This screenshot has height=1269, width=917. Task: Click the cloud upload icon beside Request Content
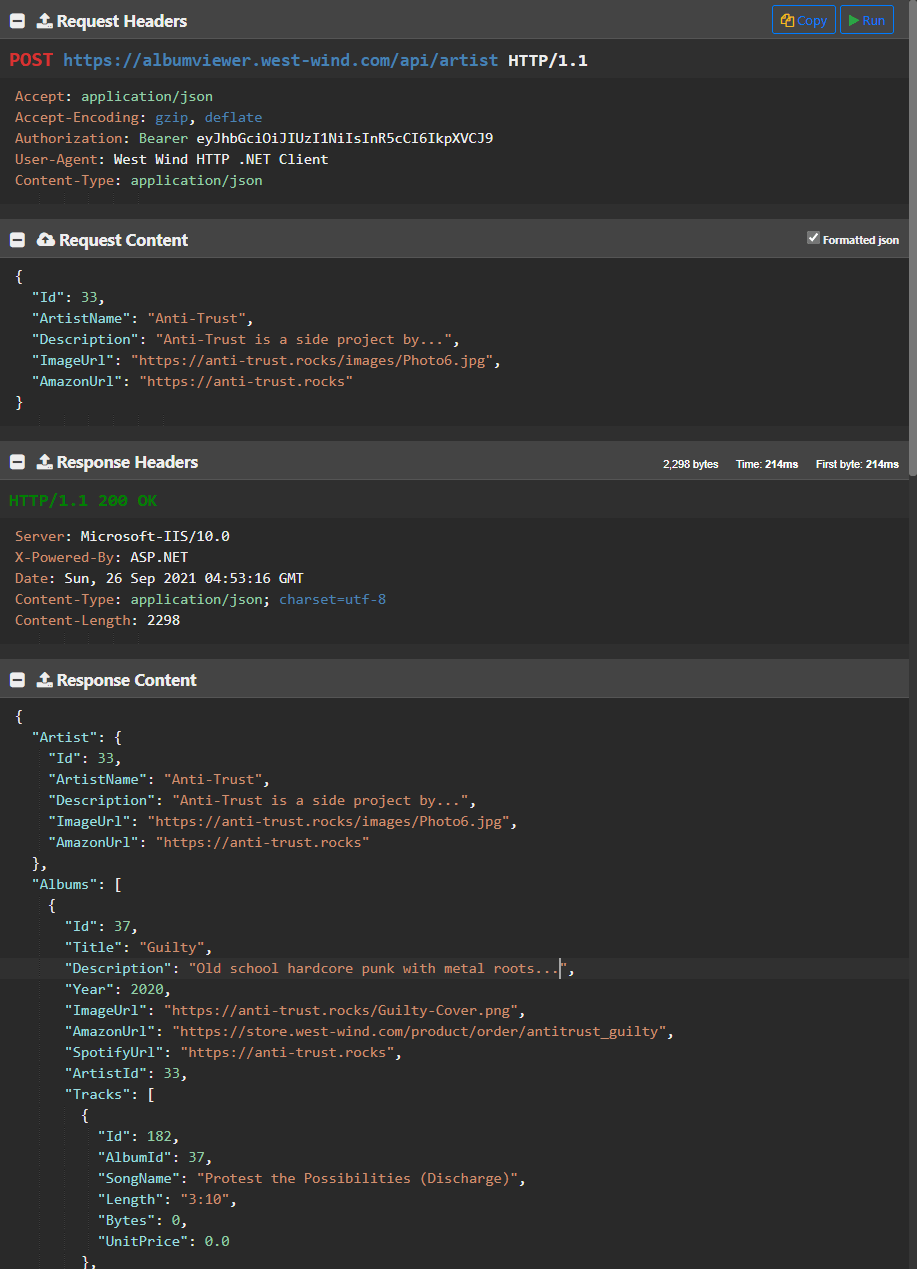pyautogui.click(x=46, y=240)
